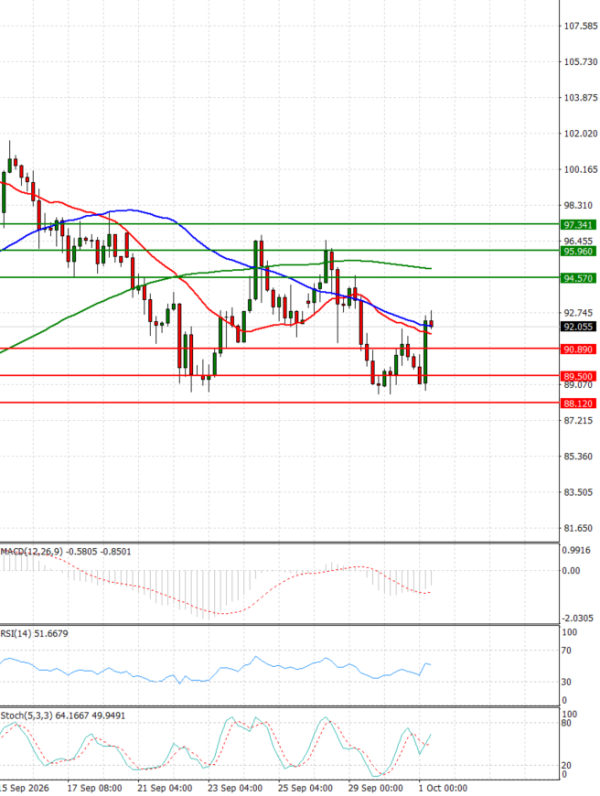Click the 105.730 price axis value
The width and height of the screenshot is (600, 796).
[581, 62]
